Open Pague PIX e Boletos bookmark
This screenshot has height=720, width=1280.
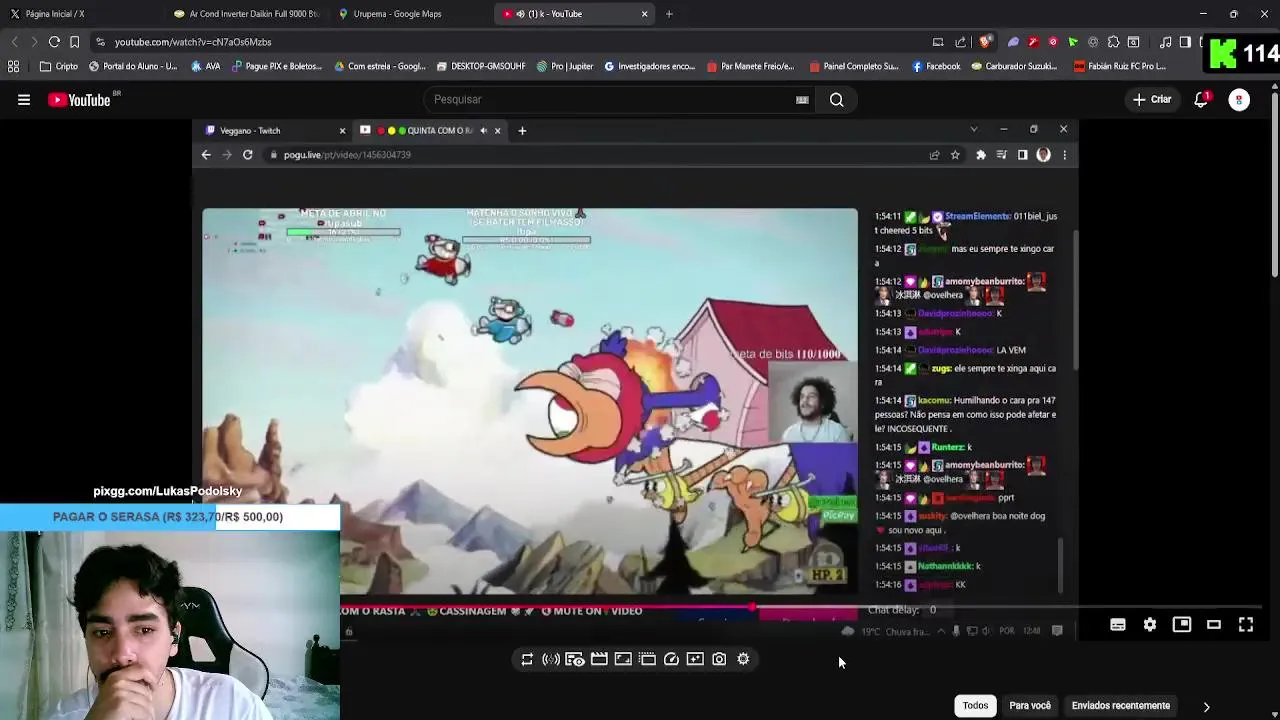[x=277, y=67]
